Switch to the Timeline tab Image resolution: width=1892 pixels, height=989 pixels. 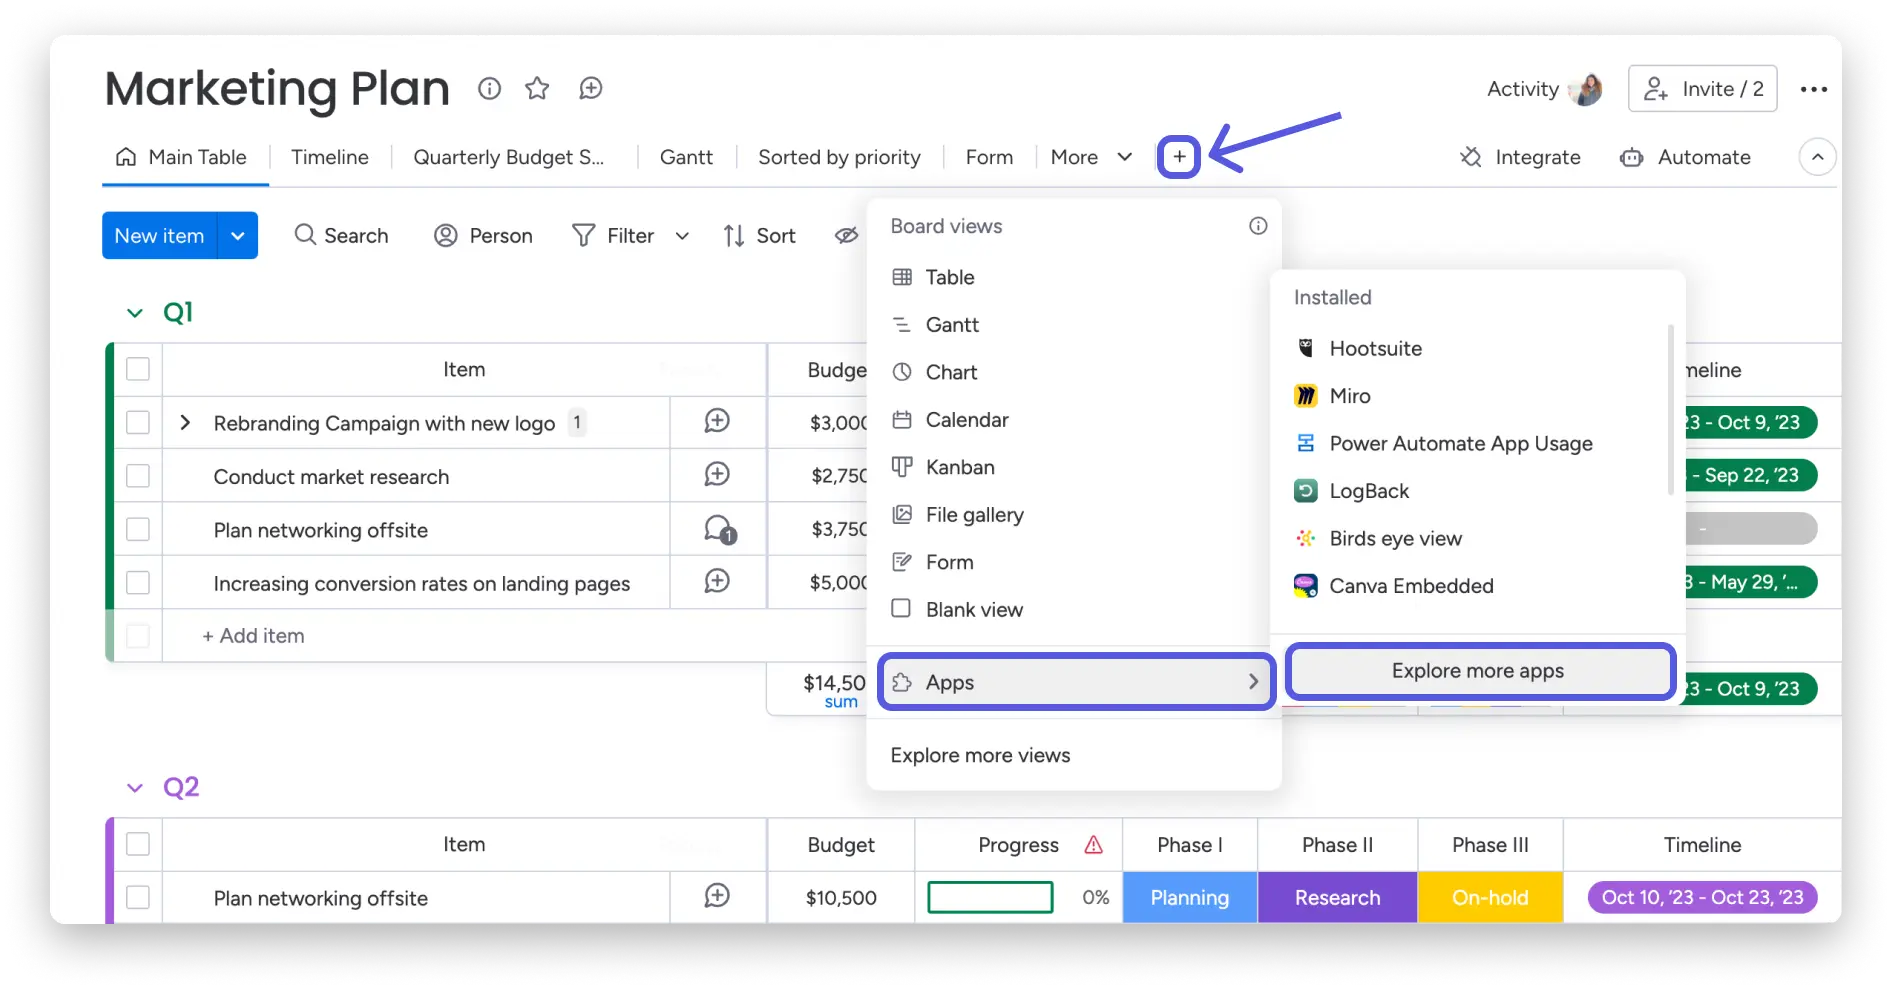pos(330,157)
